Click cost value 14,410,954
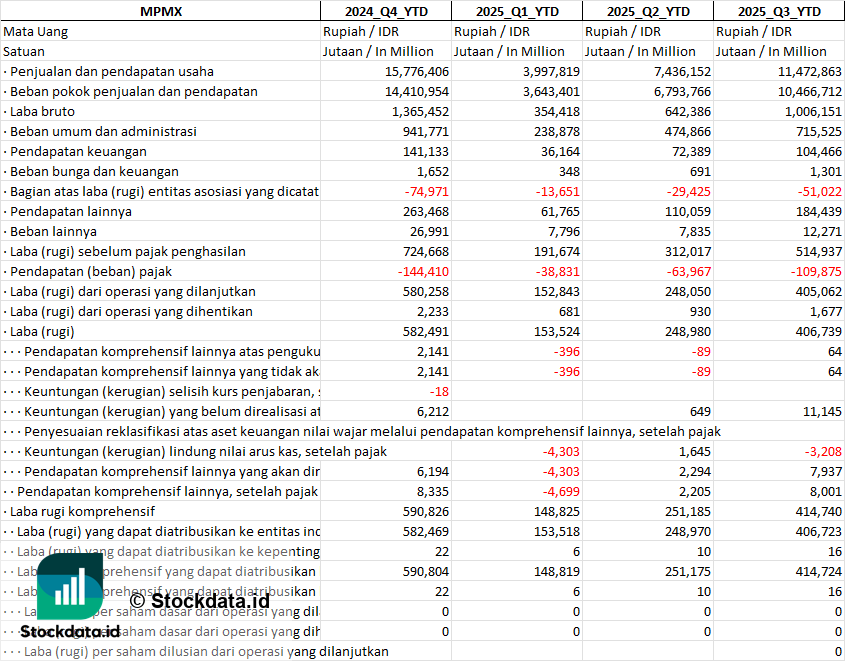 click(417, 92)
